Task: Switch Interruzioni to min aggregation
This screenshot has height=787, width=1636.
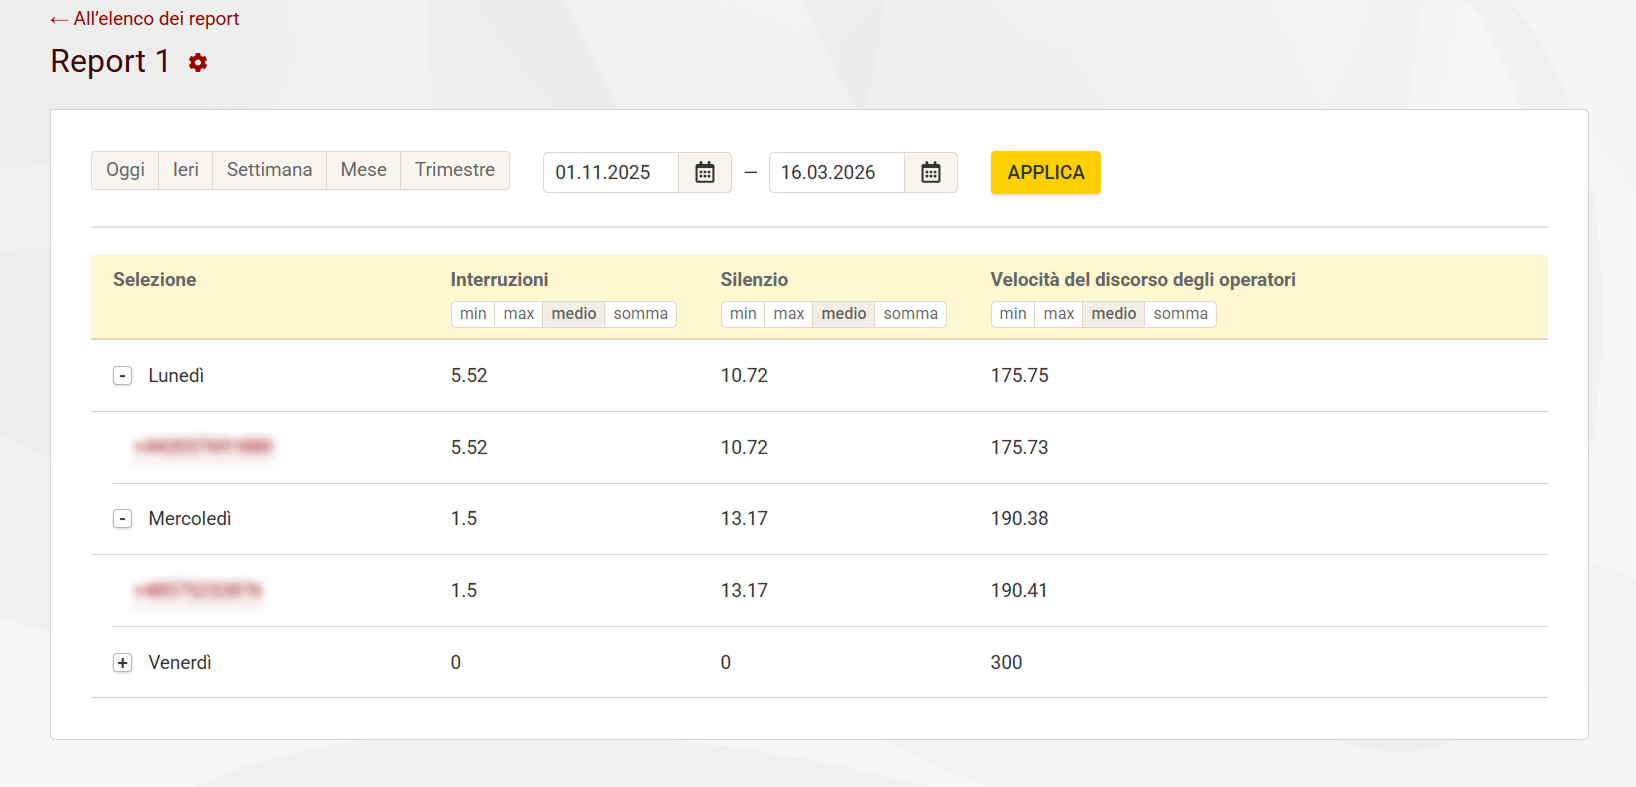Action: (x=473, y=314)
